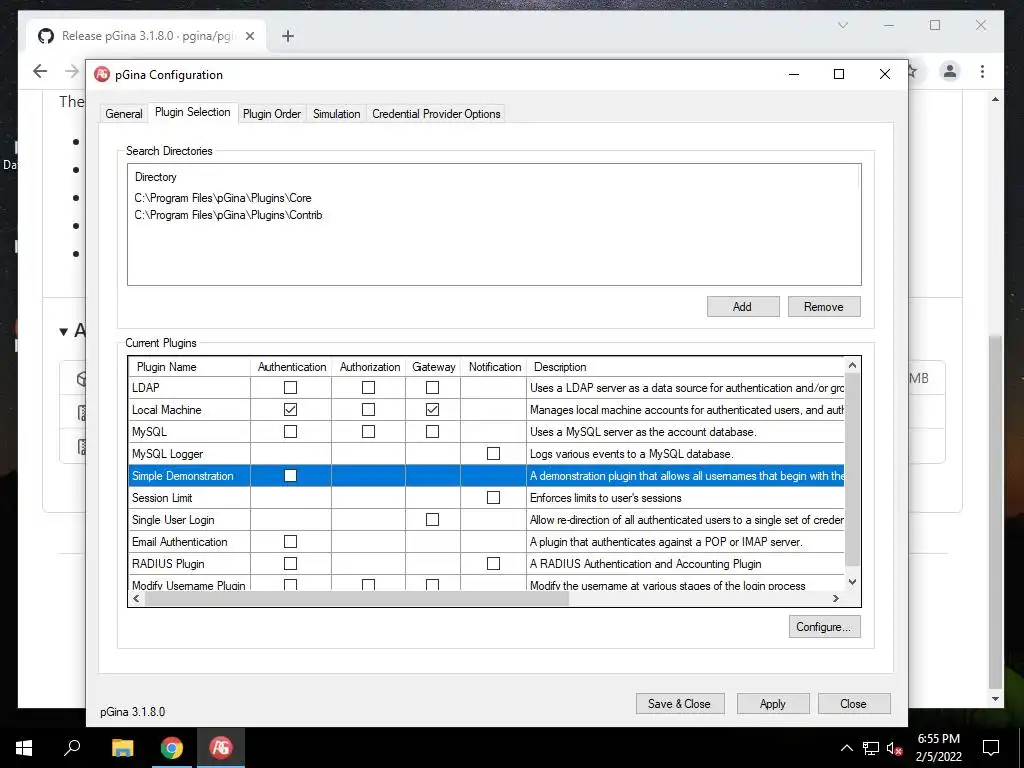Select the Plugins\Contrib directory row
This screenshot has height=768, width=1024.
point(228,215)
